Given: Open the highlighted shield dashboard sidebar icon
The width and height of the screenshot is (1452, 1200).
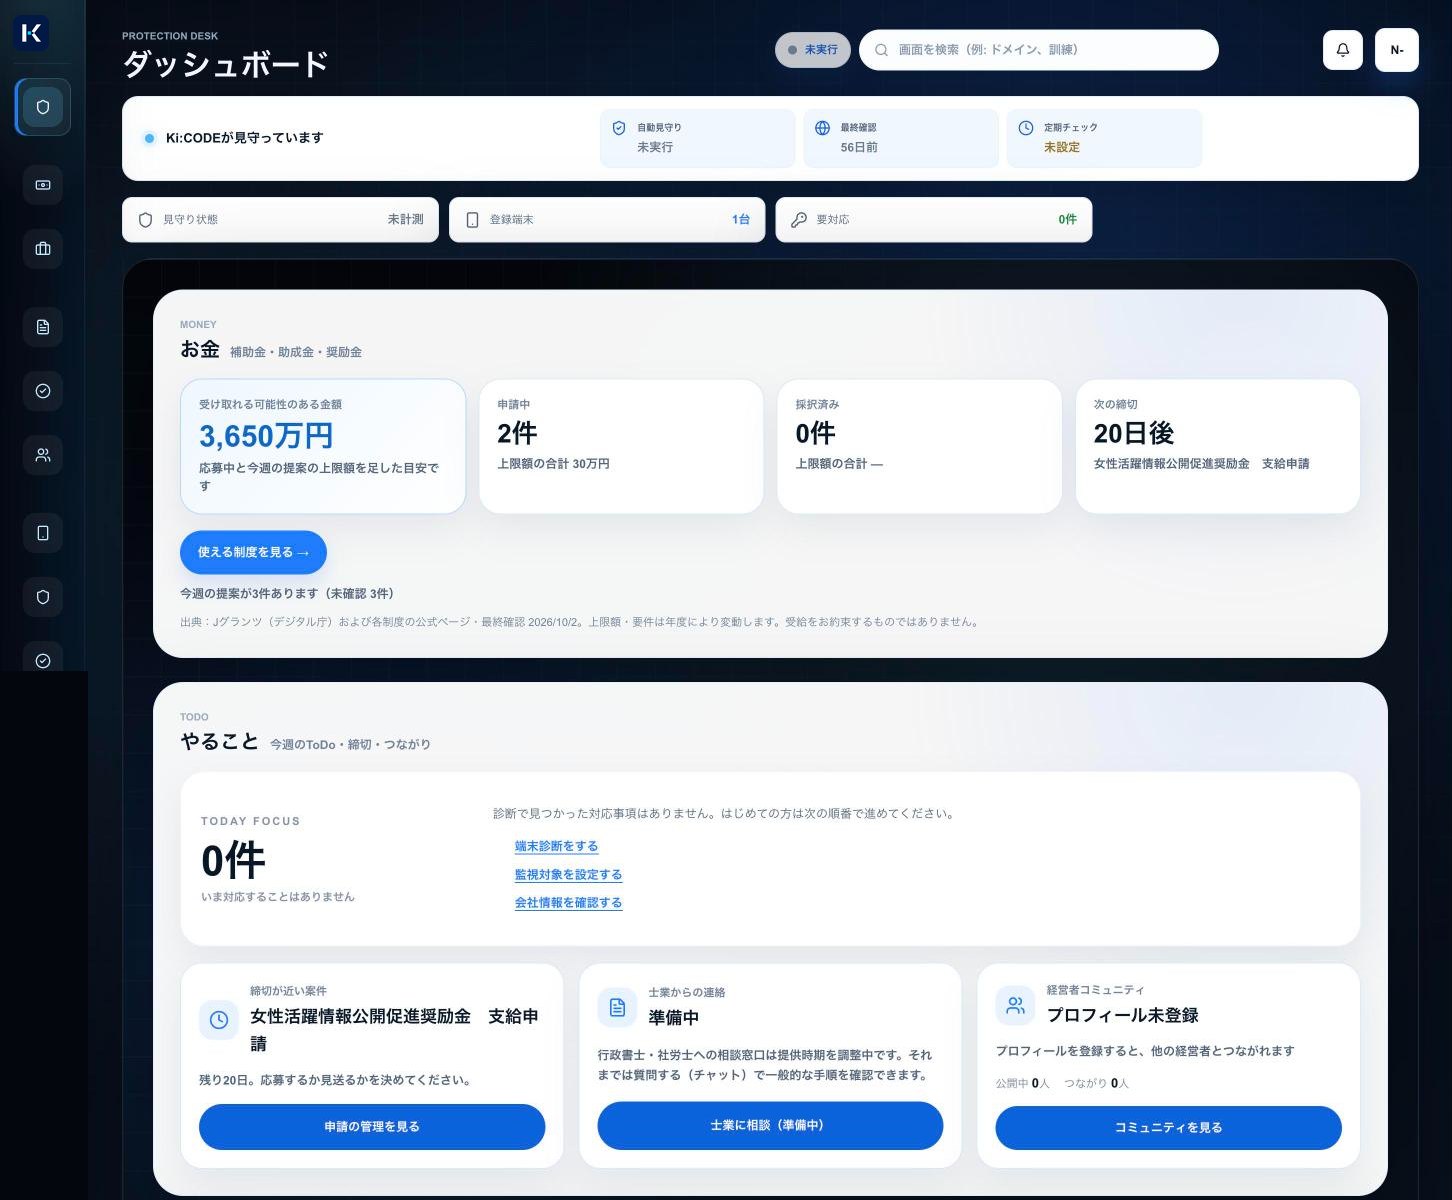Looking at the screenshot, I should (43, 107).
